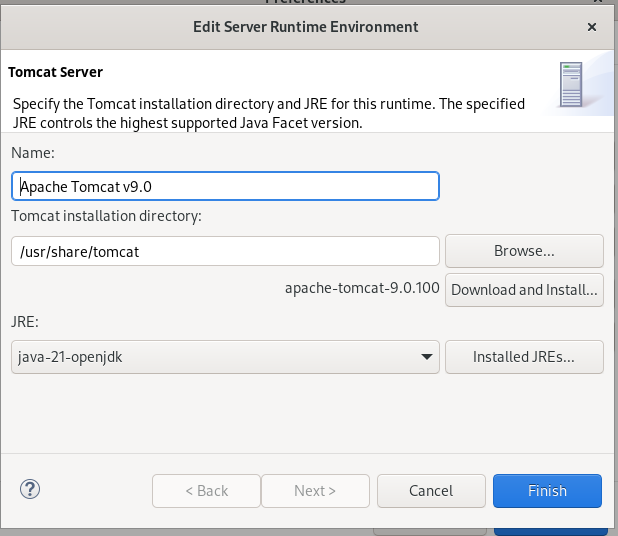This screenshot has height=536, width=618.
Task: Cancel the runtime environment edit
Action: [431, 491]
